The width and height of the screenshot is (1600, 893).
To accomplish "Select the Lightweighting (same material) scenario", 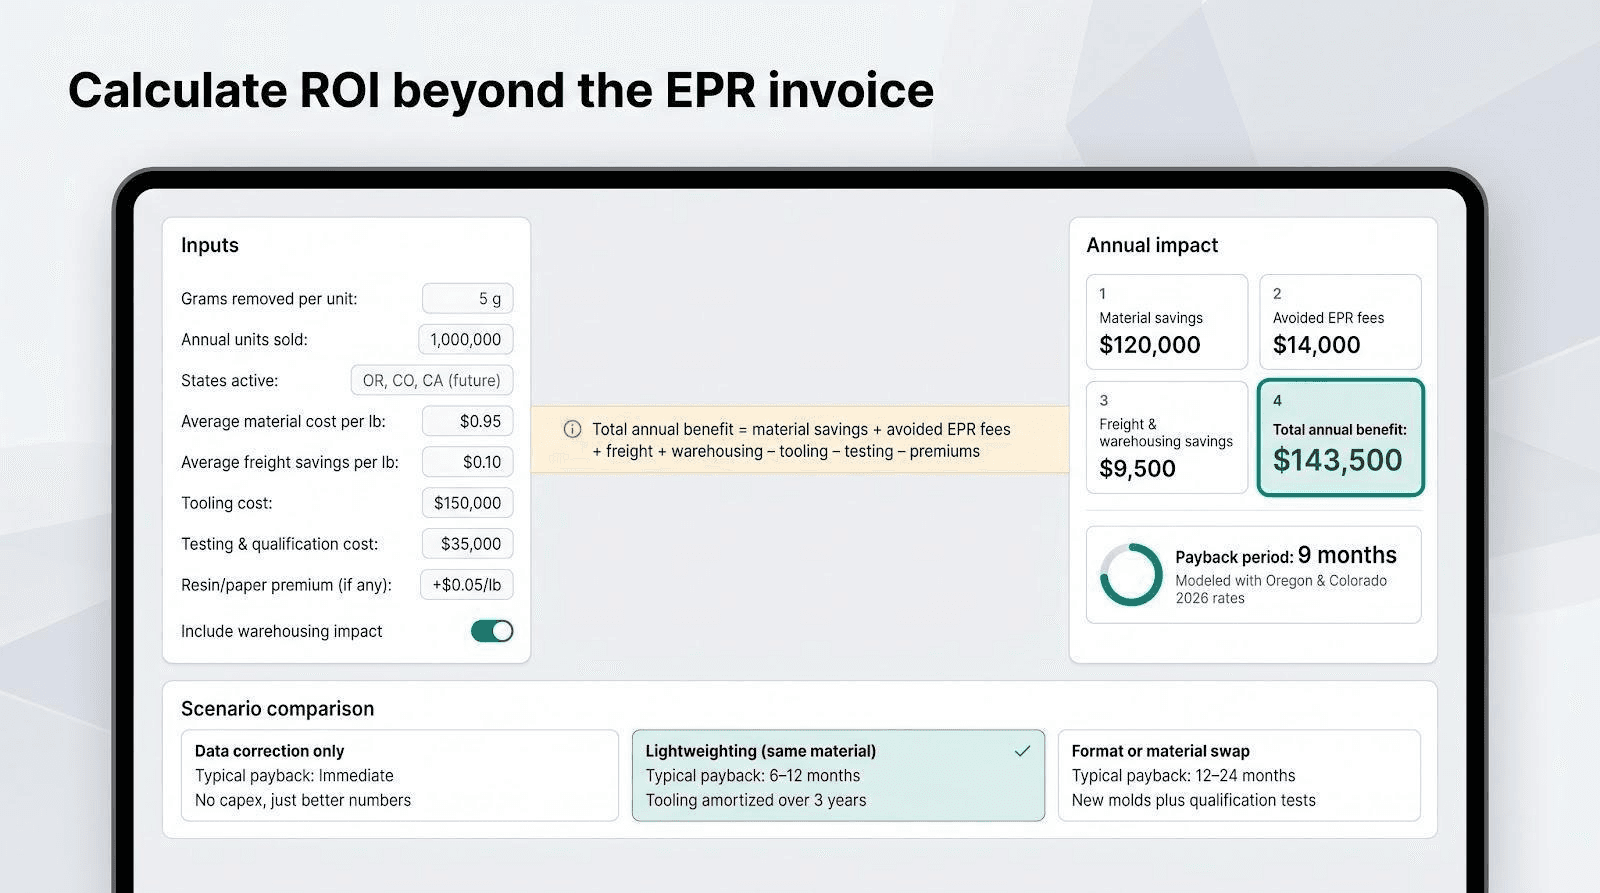I will [x=838, y=775].
